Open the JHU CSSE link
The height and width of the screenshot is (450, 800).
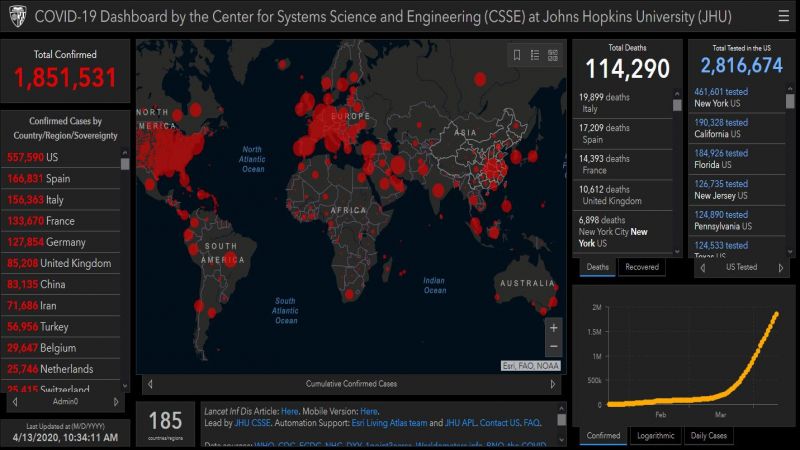[x=252, y=423]
